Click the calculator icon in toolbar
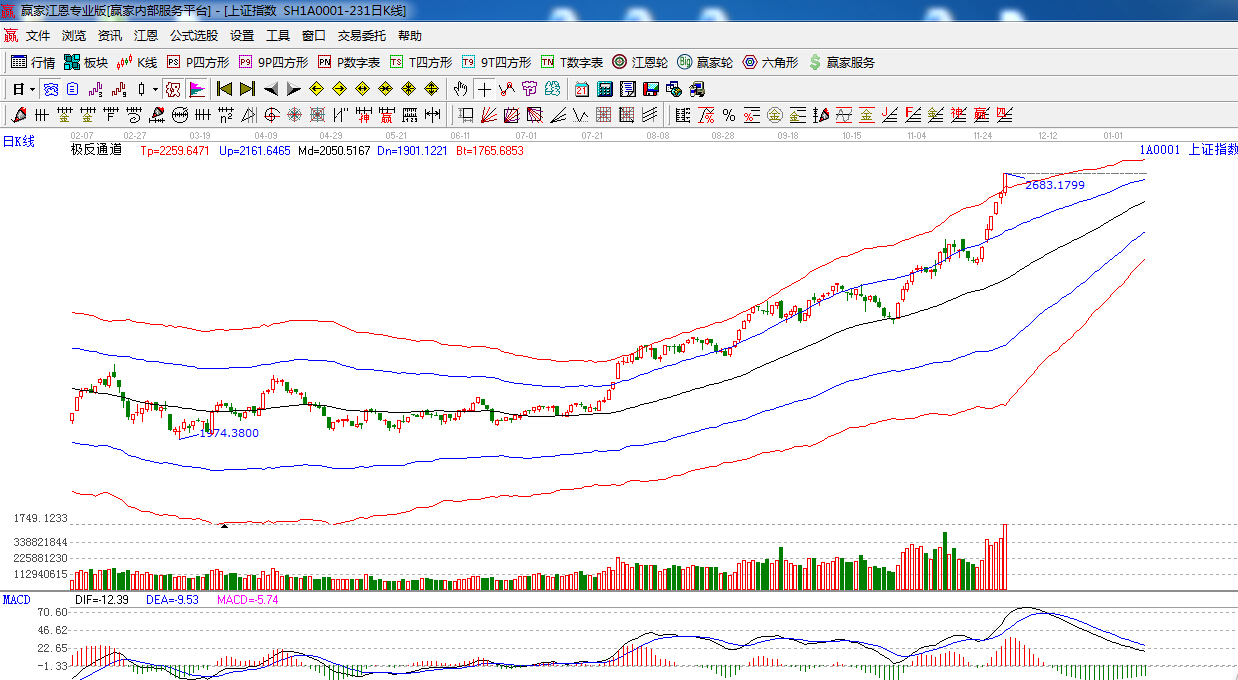This screenshot has height=680, width=1238. (604, 89)
